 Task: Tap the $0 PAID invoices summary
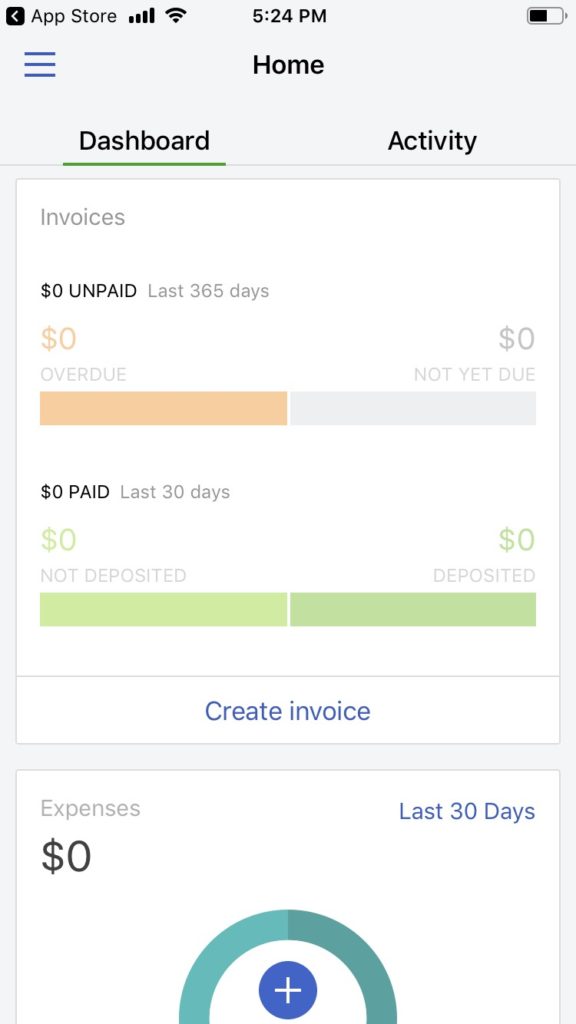tap(75, 492)
